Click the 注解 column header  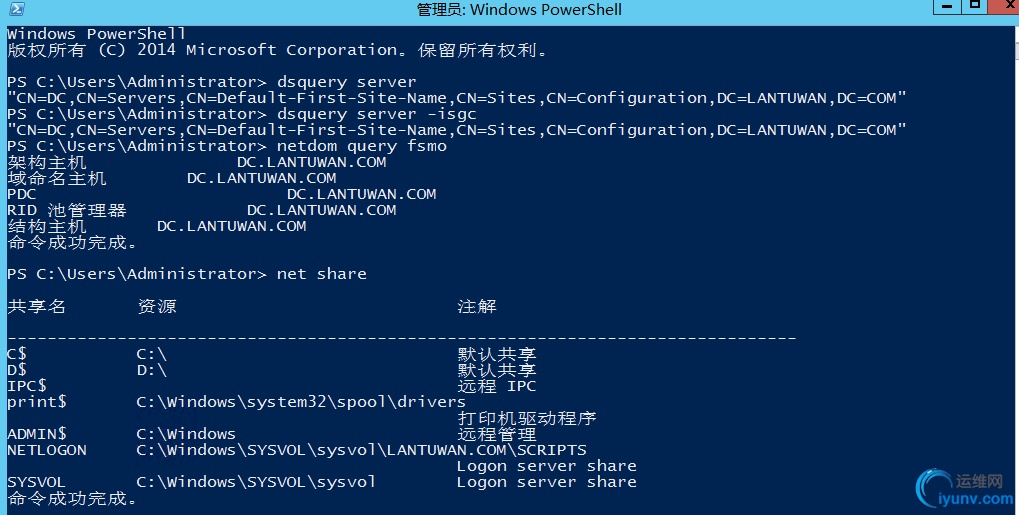pyautogui.click(x=477, y=306)
